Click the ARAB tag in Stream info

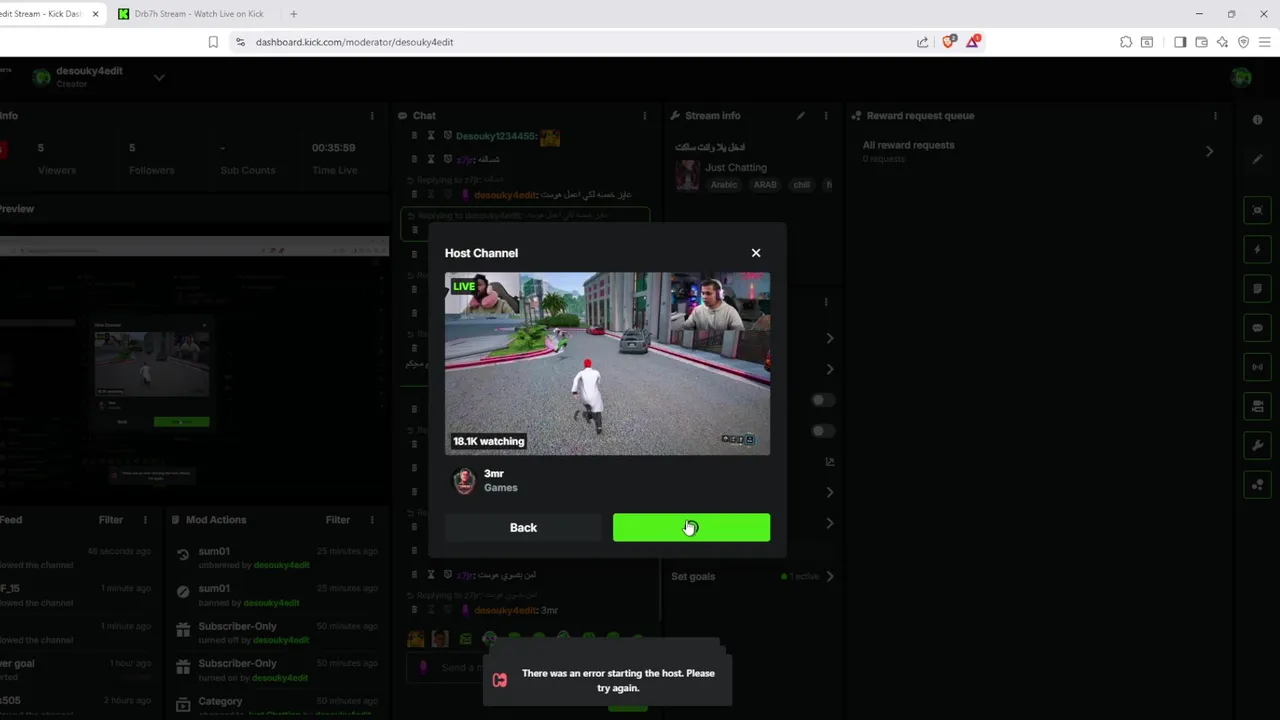coord(765,185)
